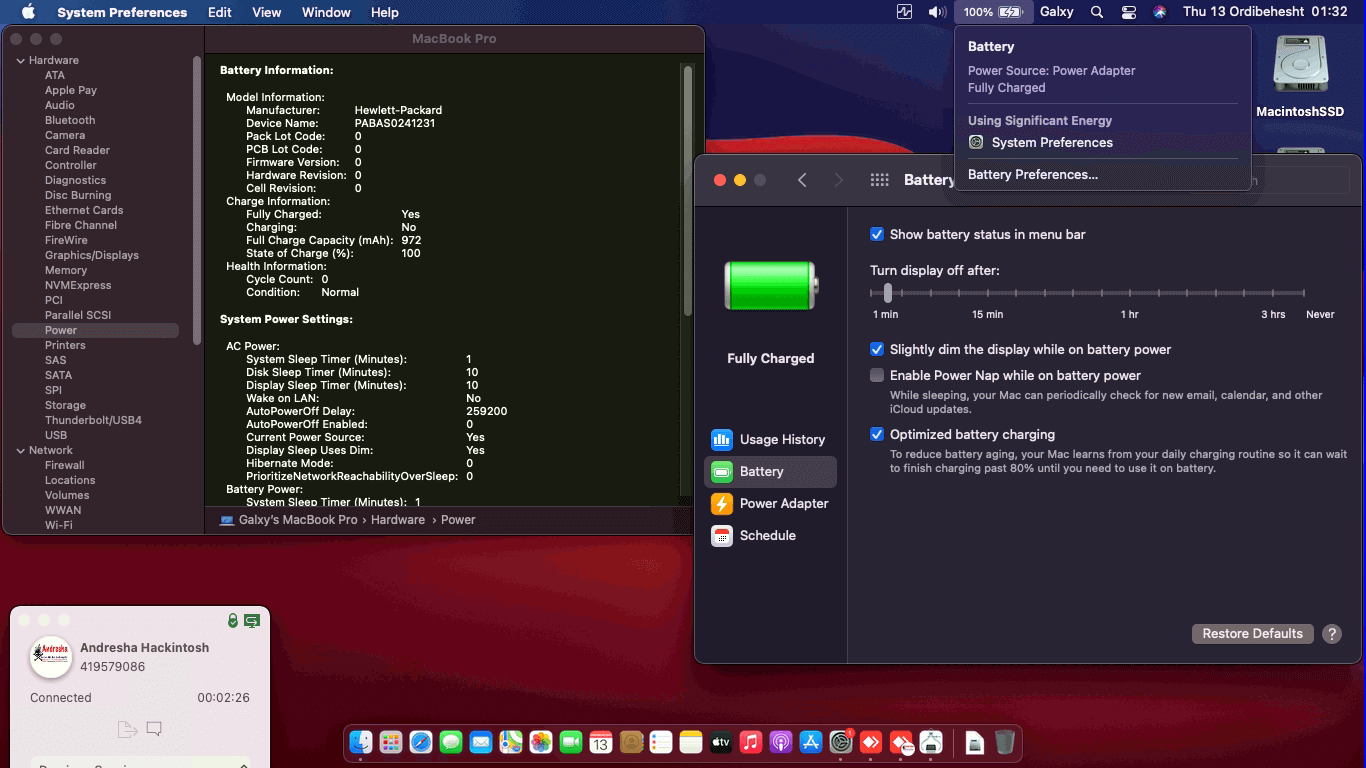Open the Mail app in dock
1366x768 pixels.
481,742
